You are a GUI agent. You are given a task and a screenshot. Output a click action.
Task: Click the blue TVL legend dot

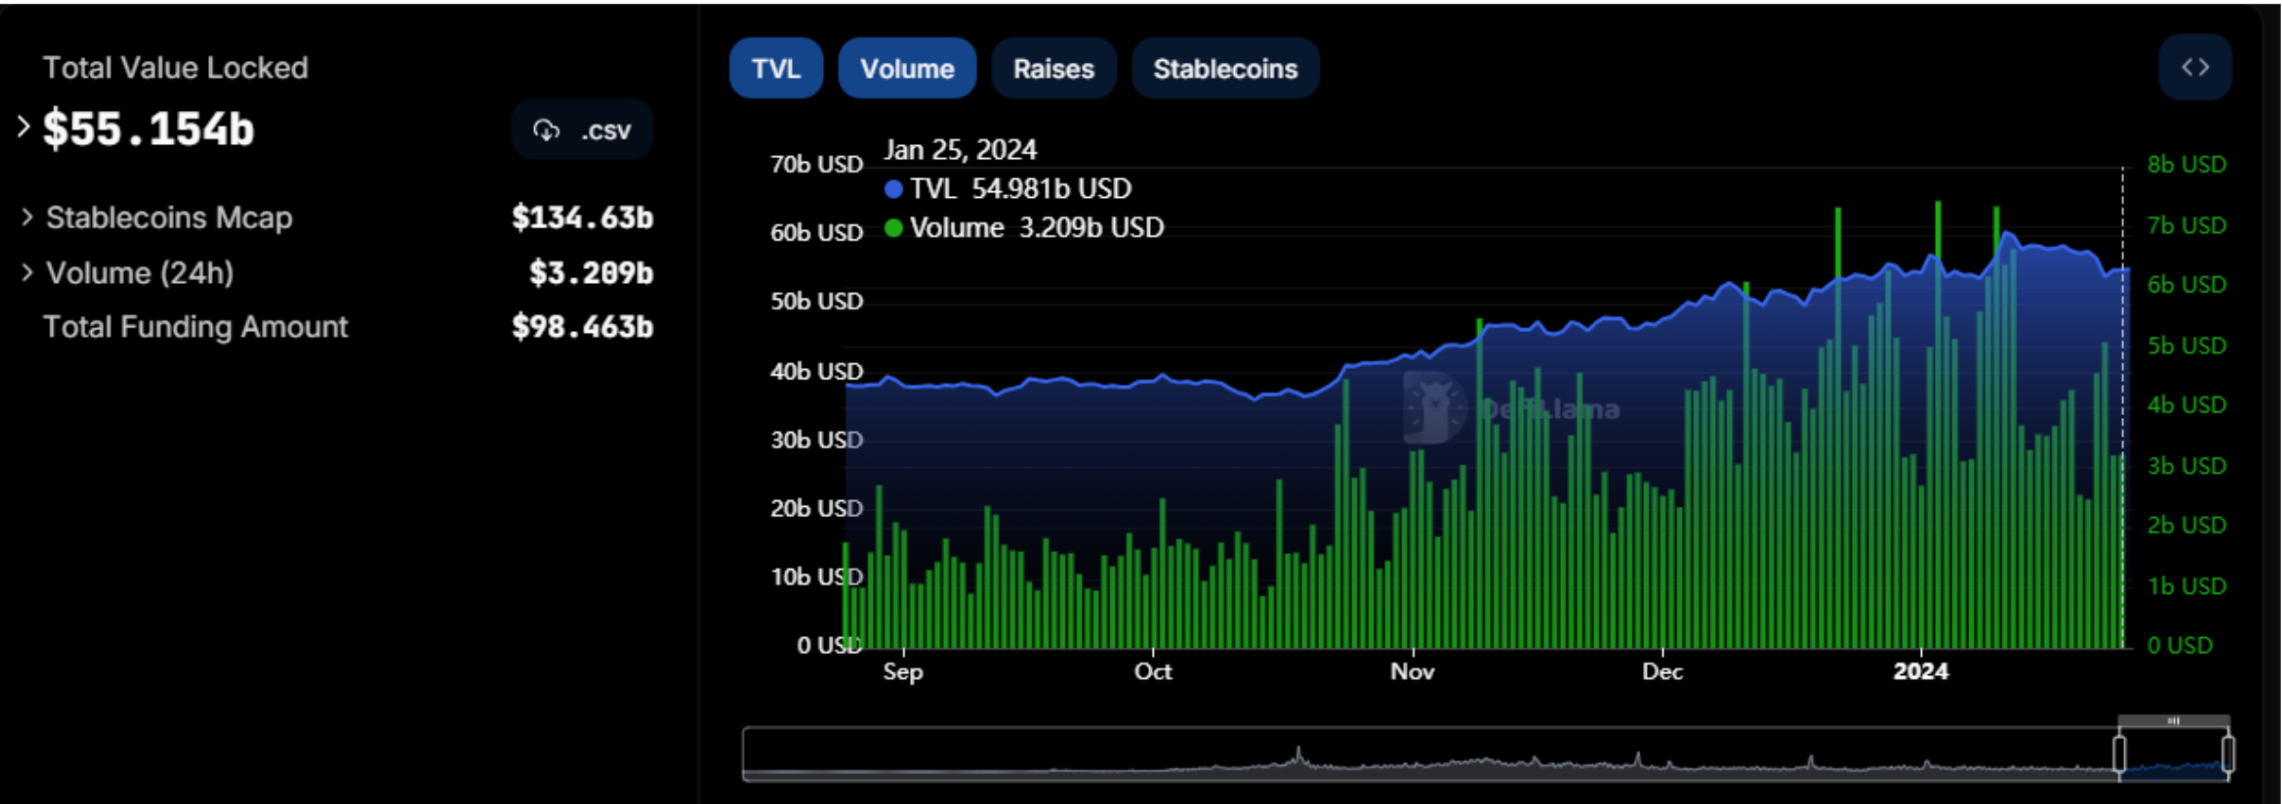coord(893,189)
